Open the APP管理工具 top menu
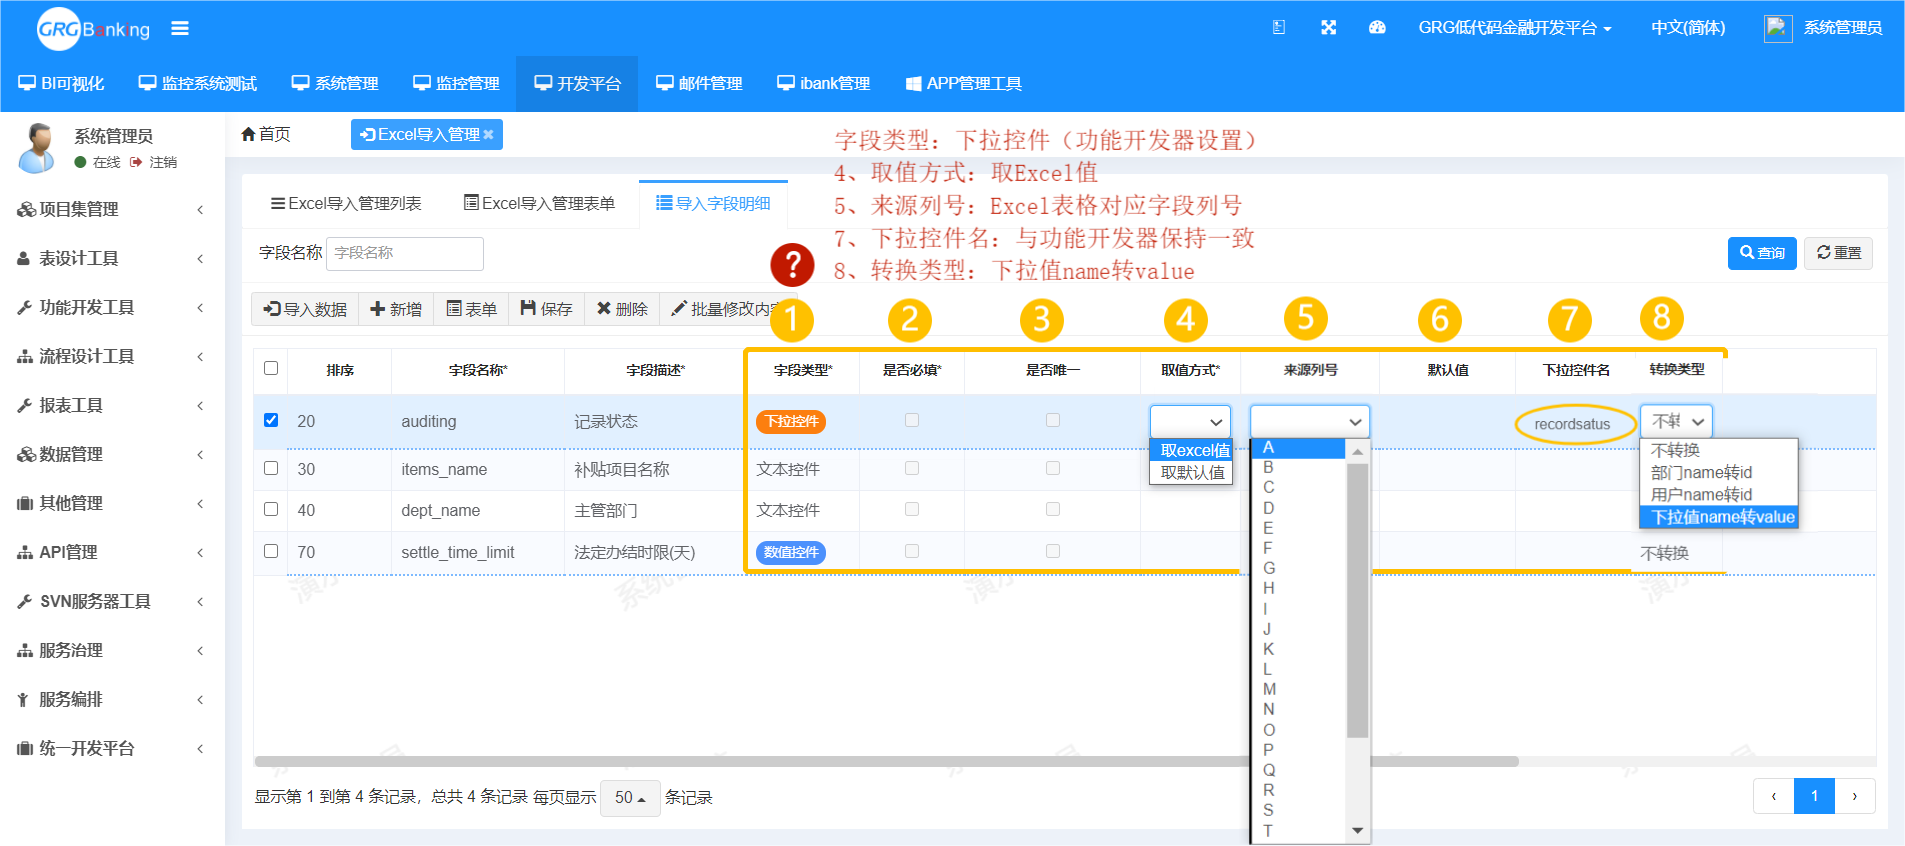1905x846 pixels. [964, 83]
